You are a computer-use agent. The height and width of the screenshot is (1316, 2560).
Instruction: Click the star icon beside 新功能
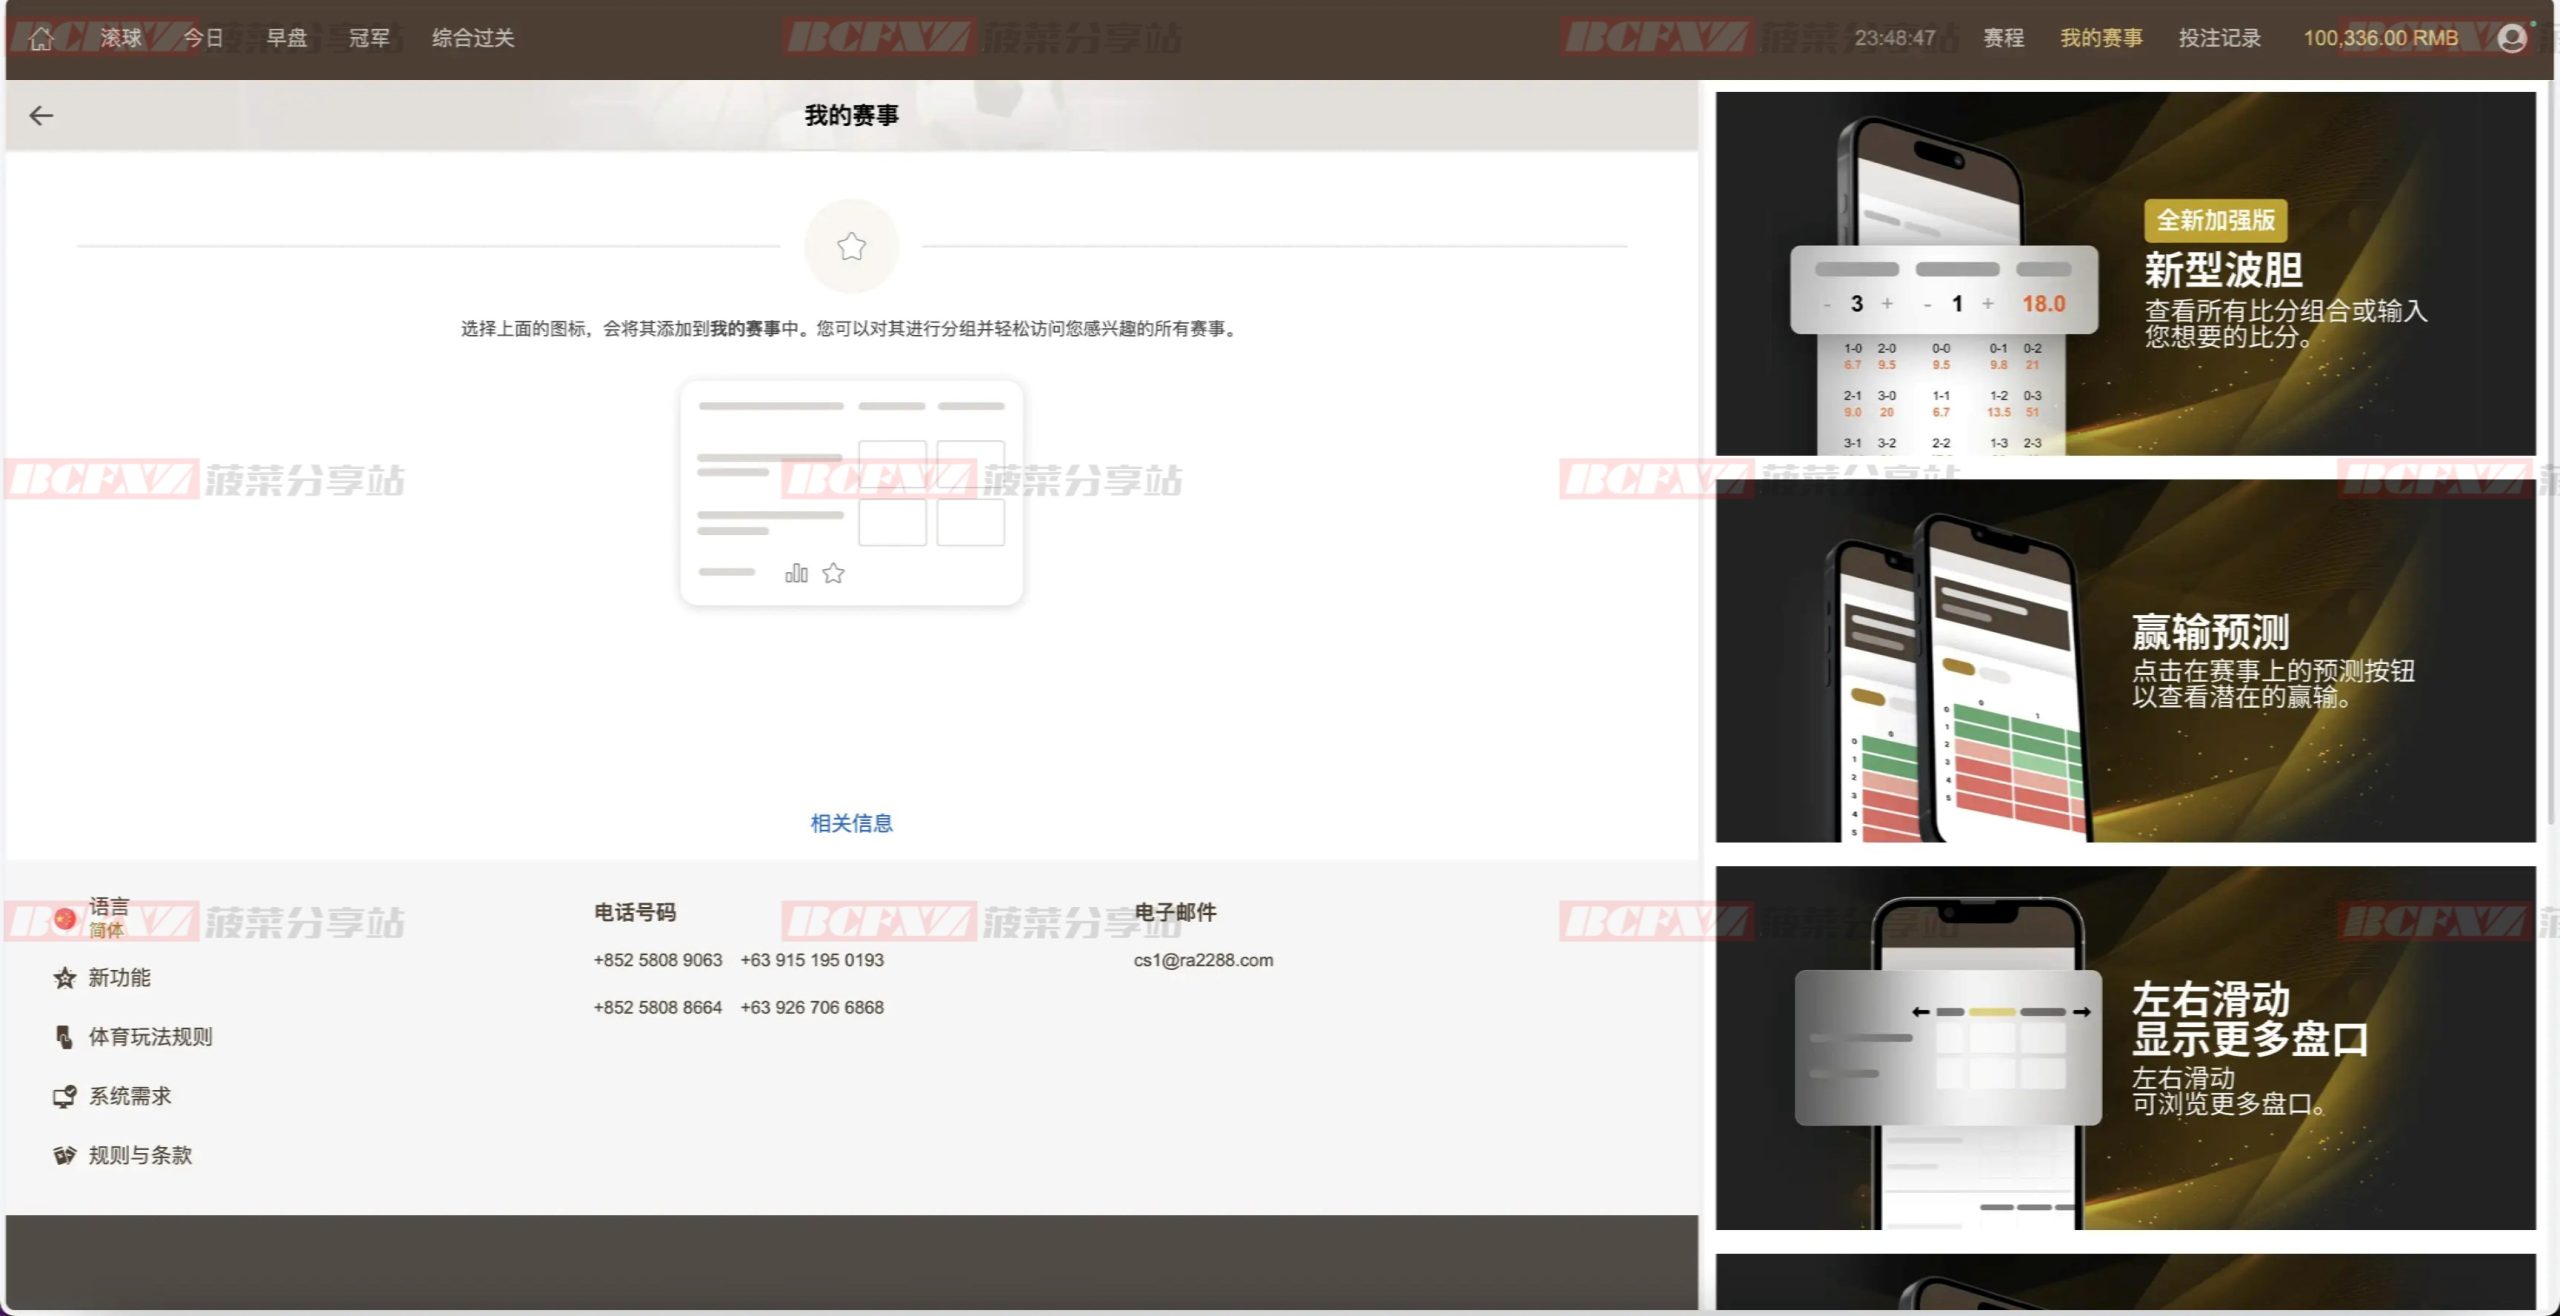click(65, 978)
